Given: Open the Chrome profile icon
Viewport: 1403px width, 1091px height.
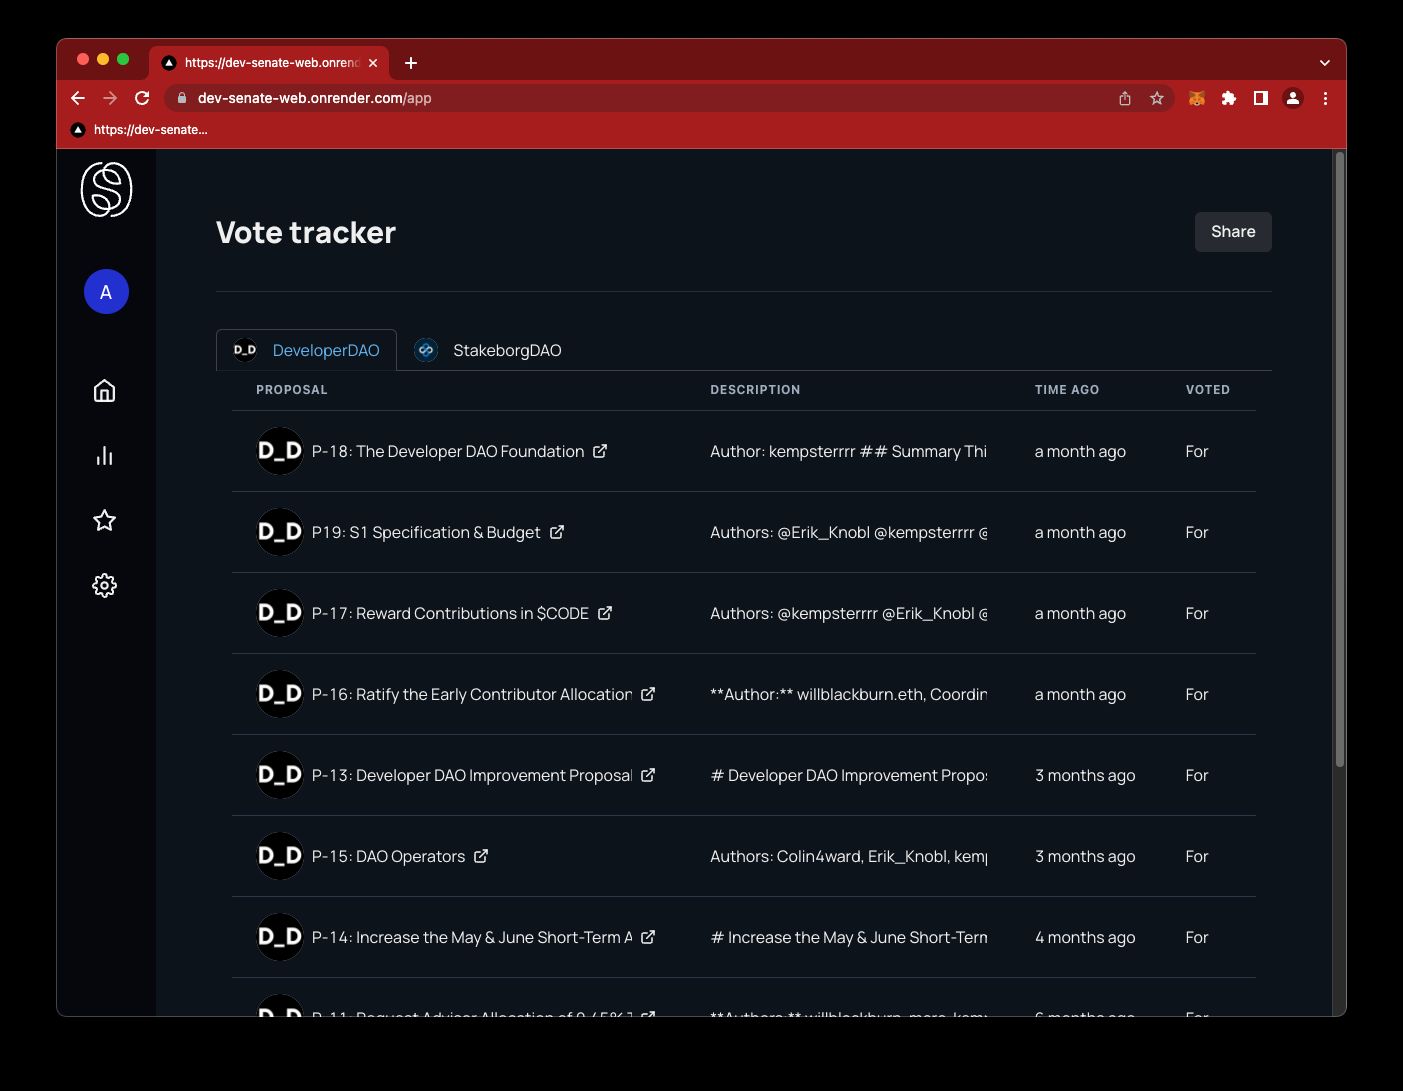Looking at the screenshot, I should coord(1293,98).
